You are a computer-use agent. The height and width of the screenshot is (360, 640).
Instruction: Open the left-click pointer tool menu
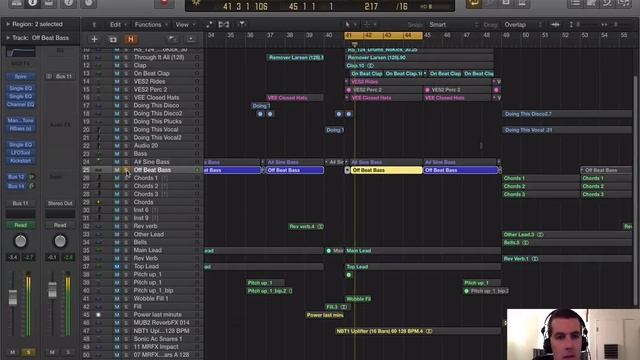point(350,24)
